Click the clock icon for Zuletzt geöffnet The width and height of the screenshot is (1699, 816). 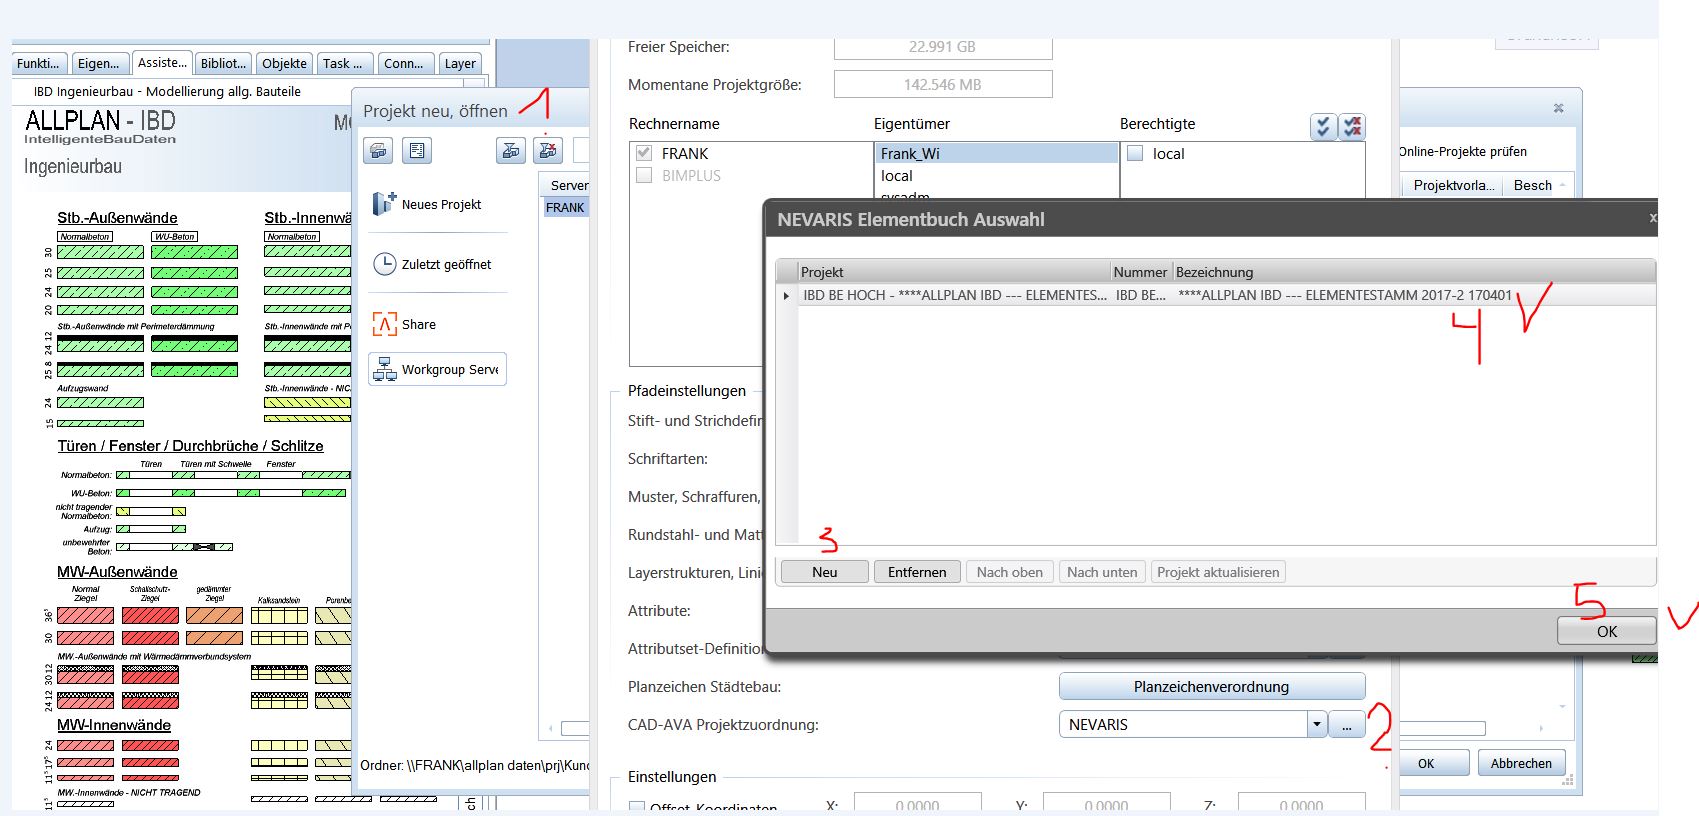(x=384, y=264)
